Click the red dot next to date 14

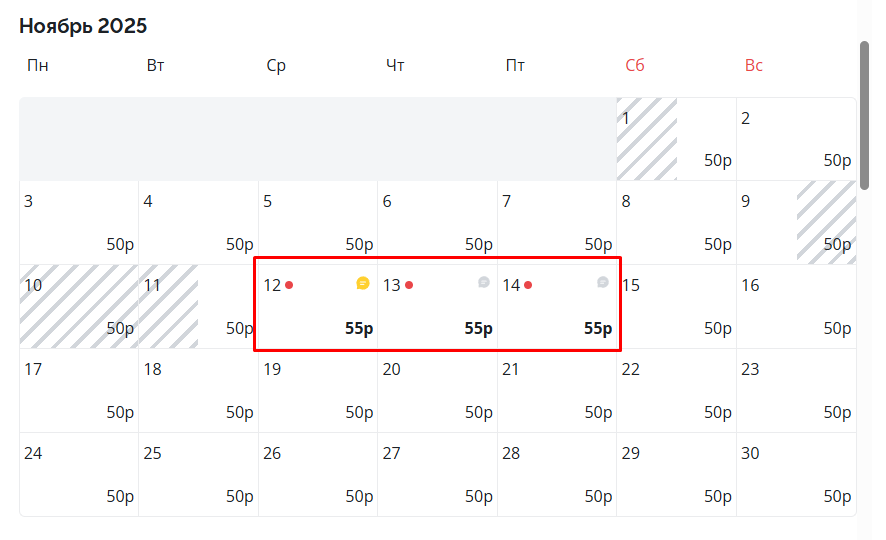coord(528,285)
